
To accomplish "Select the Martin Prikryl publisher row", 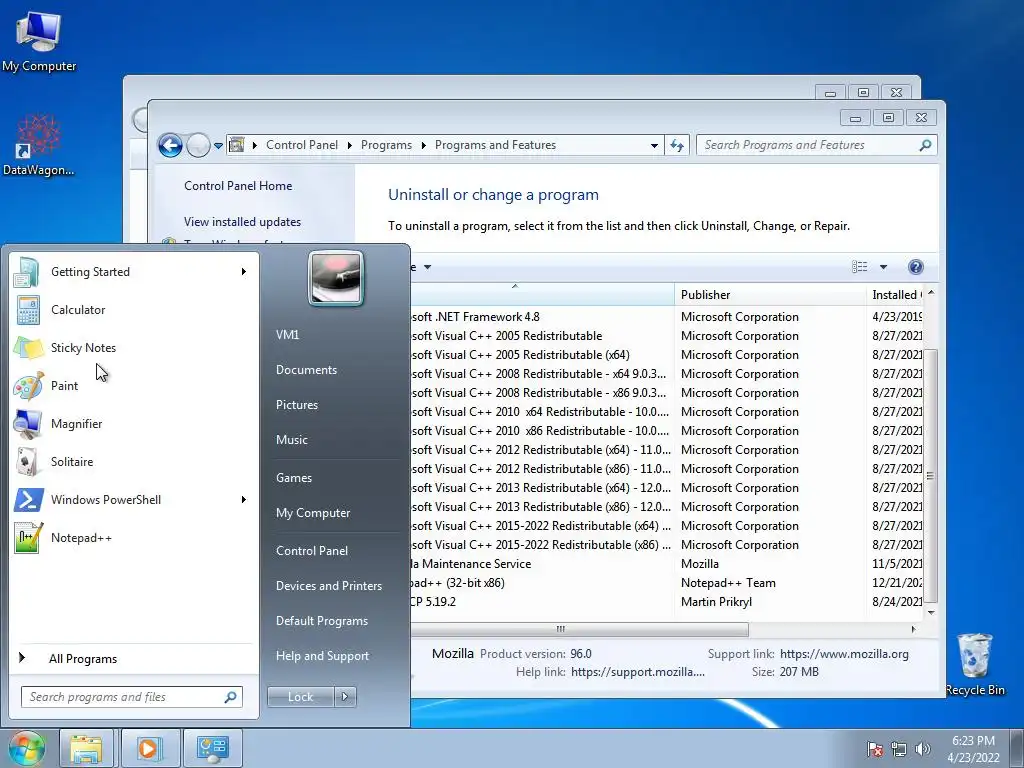I will 666,601.
